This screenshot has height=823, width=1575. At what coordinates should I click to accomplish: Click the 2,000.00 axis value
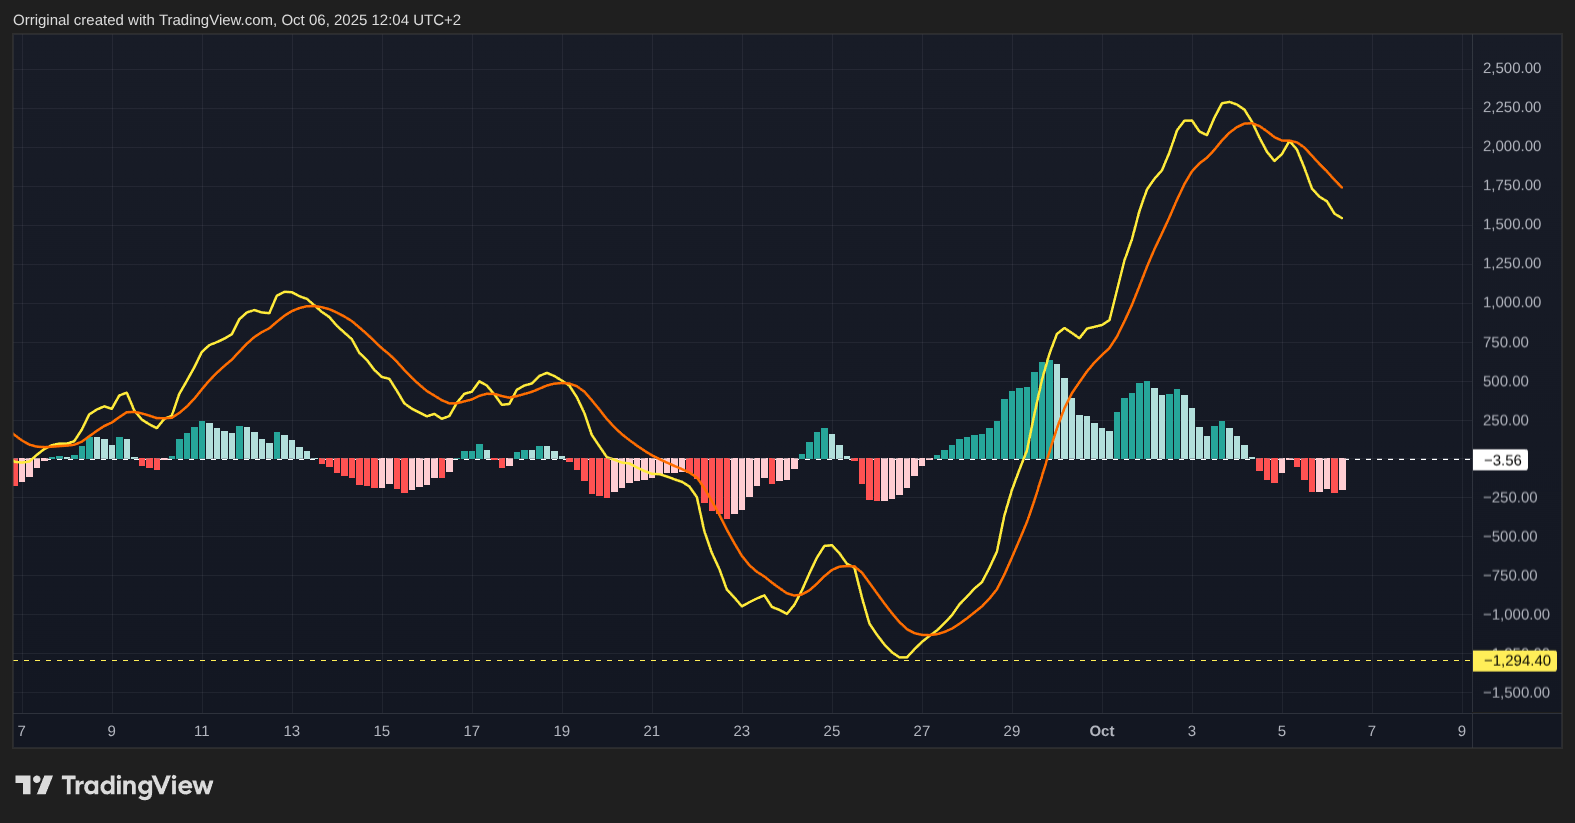(x=1512, y=146)
